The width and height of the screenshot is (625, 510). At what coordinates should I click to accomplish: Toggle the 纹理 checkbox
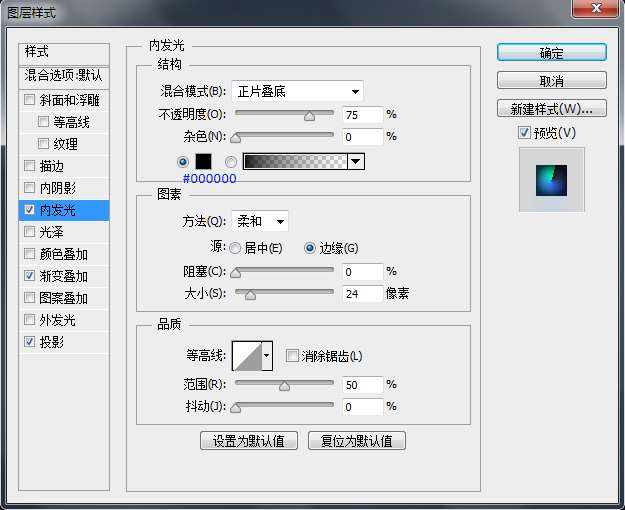point(43,143)
